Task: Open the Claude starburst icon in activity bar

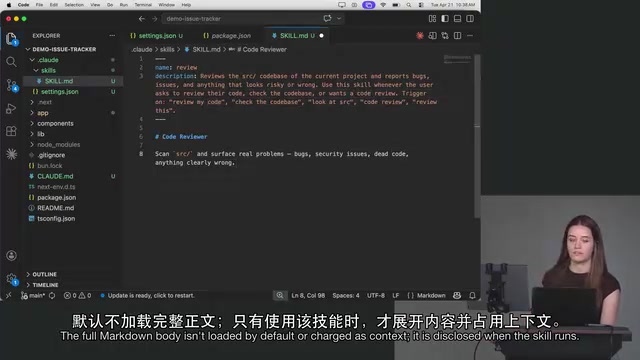Action: (x=11, y=154)
